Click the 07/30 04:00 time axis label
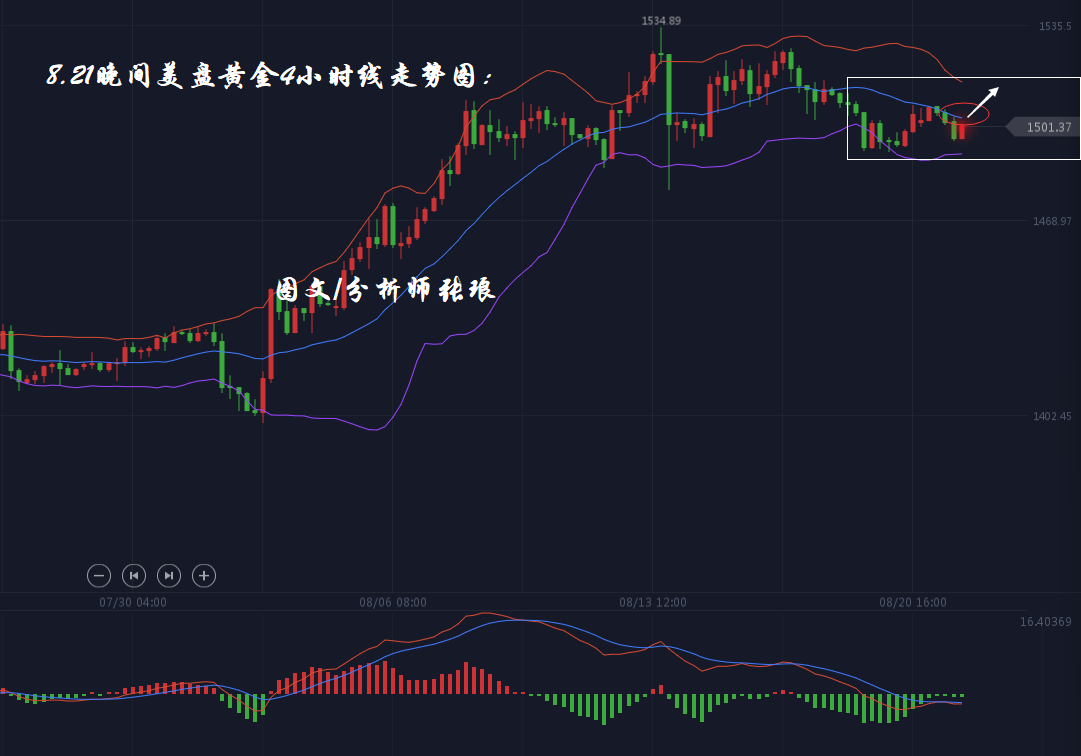 pos(133,602)
